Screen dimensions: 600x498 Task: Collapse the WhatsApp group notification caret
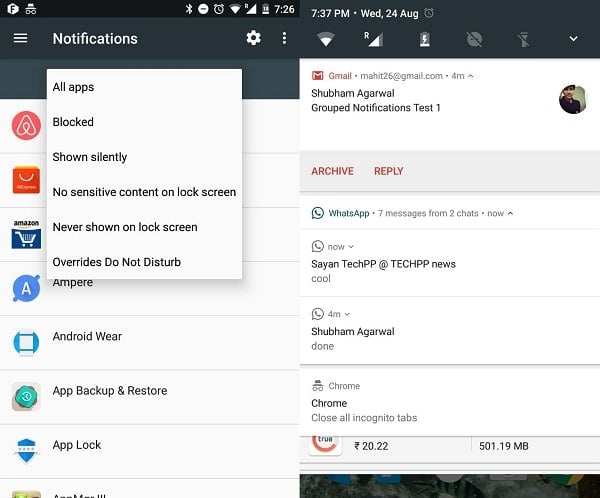click(510, 213)
